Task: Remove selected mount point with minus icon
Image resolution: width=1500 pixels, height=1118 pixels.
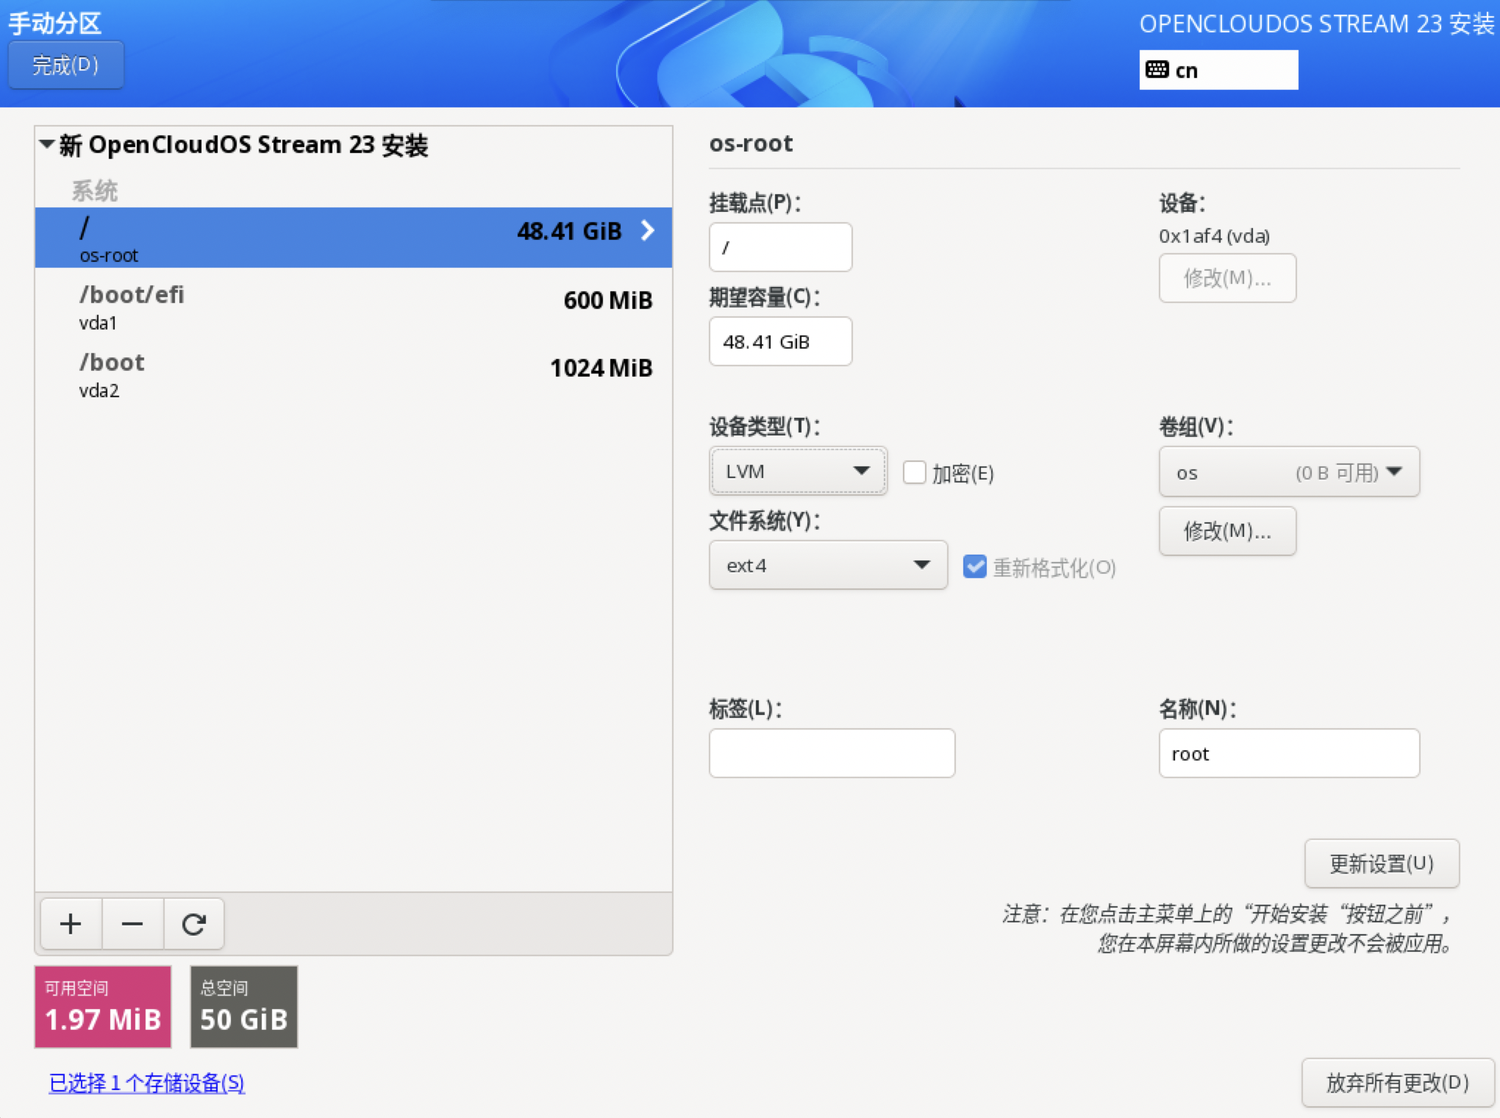Action: (132, 923)
